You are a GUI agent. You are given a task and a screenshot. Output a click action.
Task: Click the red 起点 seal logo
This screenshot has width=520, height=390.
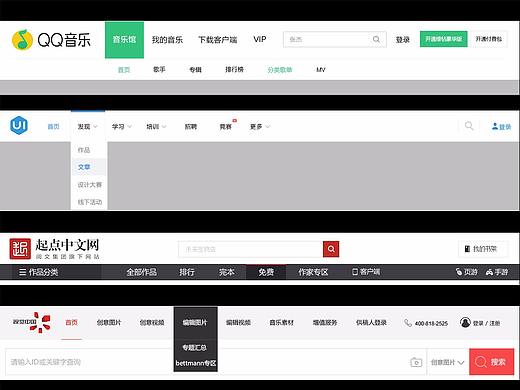(20, 249)
